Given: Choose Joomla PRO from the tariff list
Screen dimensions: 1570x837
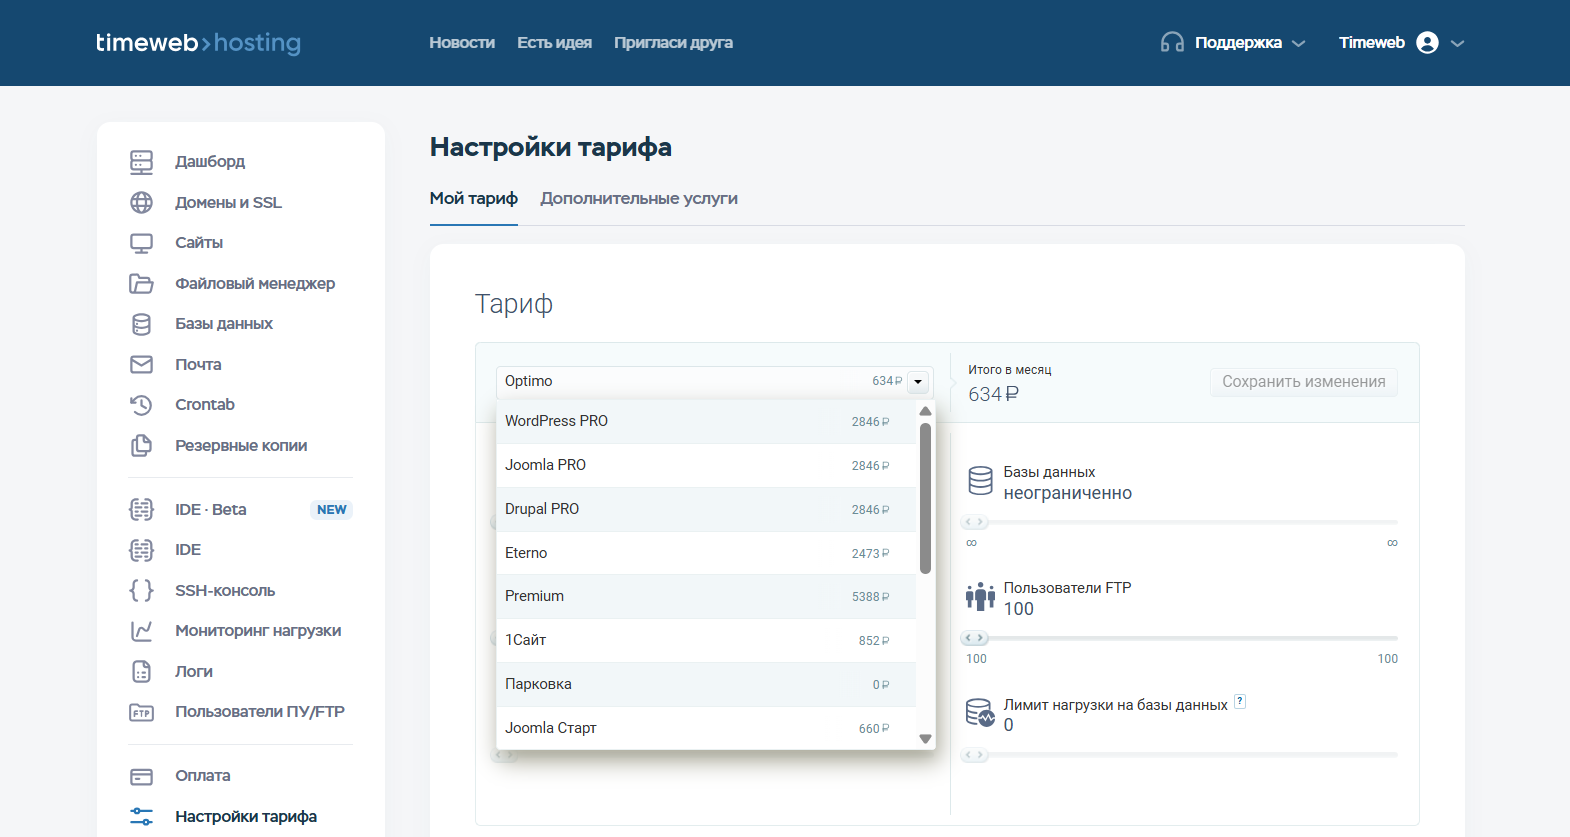Looking at the screenshot, I should point(706,466).
